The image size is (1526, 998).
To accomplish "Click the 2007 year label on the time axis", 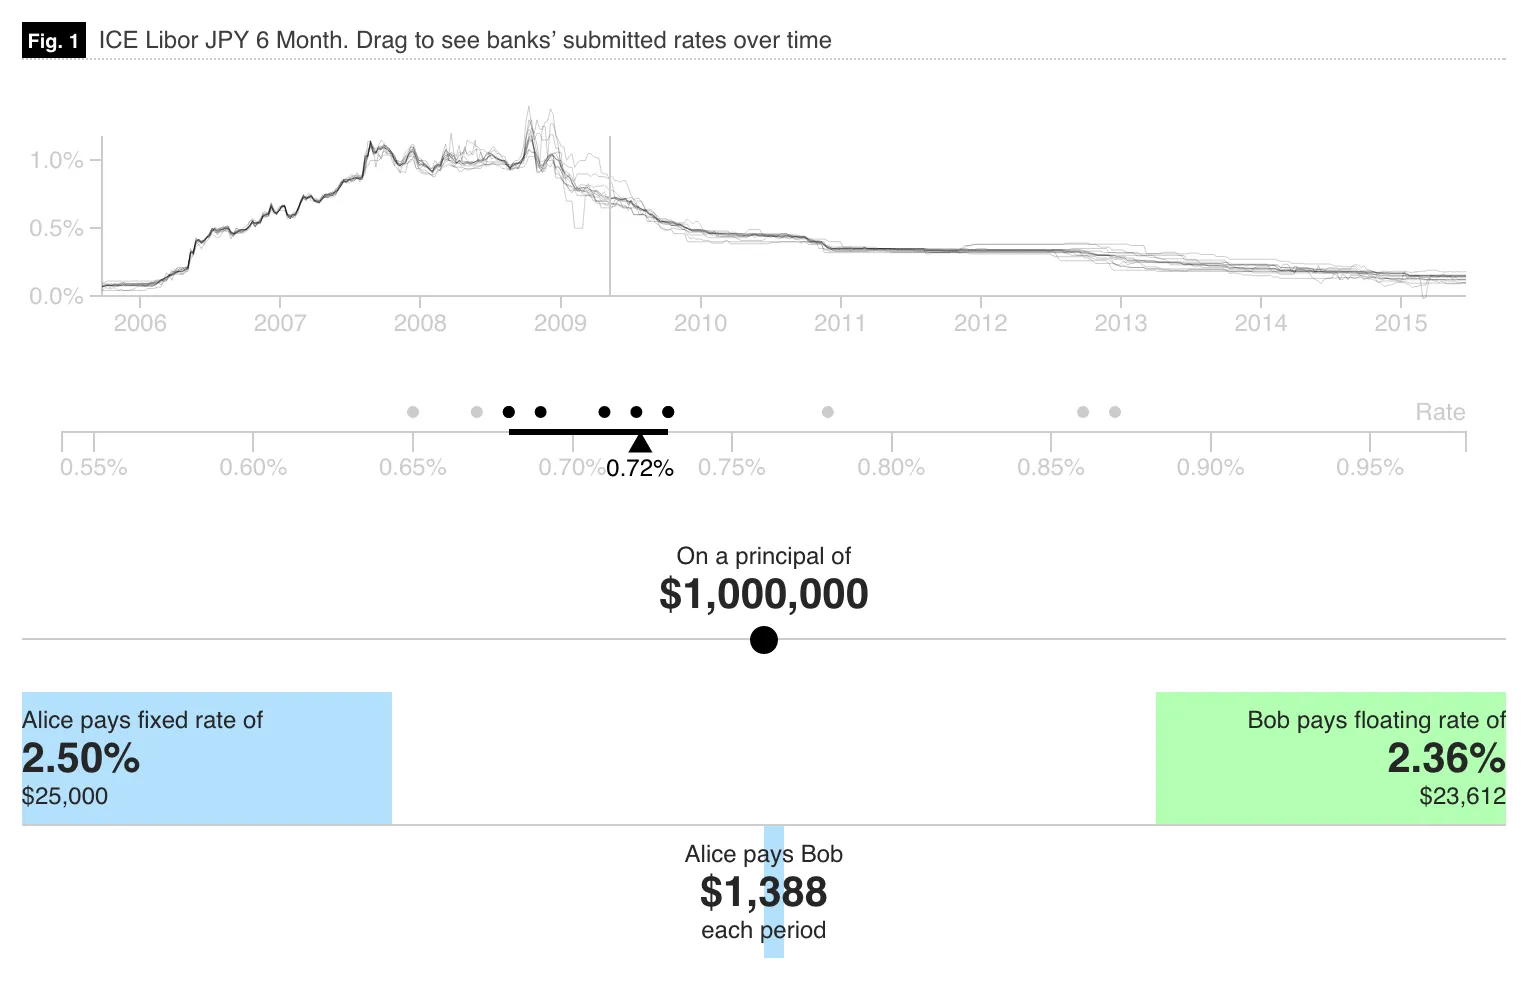I will [x=280, y=323].
